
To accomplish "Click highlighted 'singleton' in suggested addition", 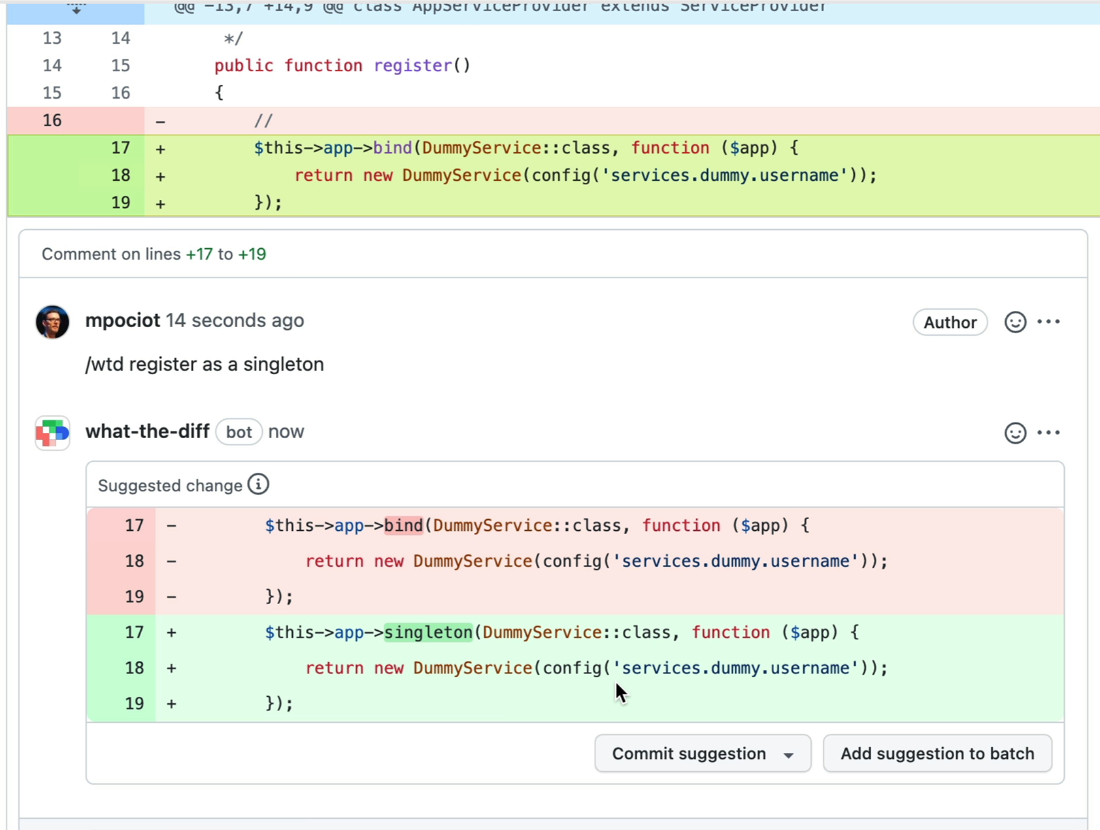I will [x=428, y=632].
